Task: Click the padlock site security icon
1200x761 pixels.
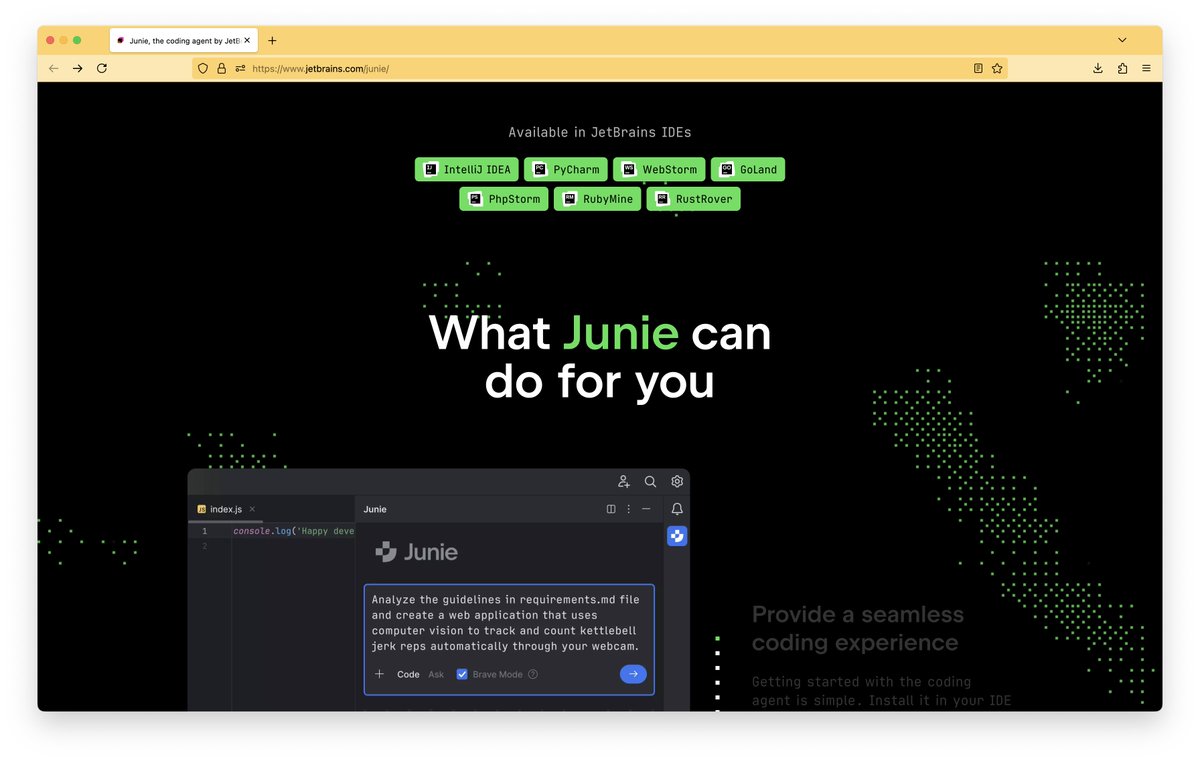Action: 221,69
